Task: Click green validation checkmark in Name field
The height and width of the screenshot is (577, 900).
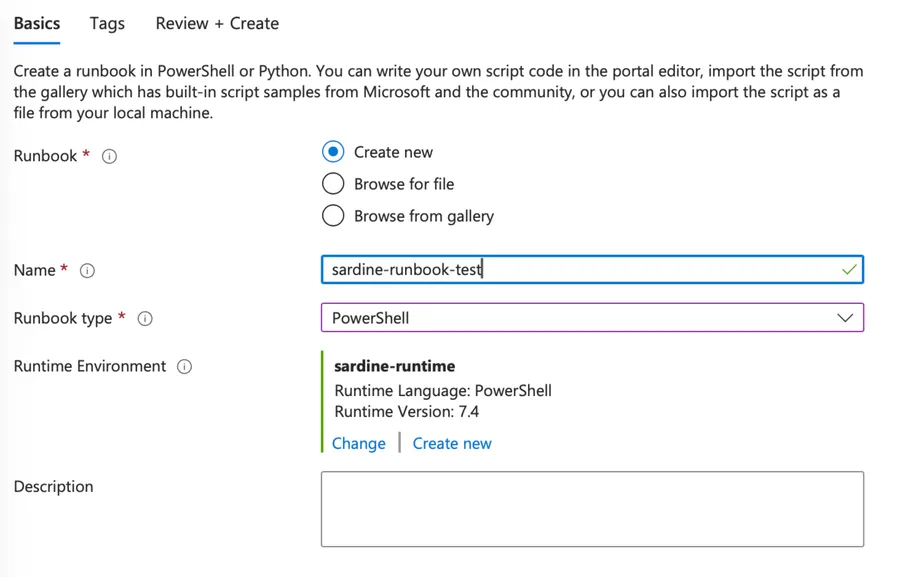Action: [849, 270]
